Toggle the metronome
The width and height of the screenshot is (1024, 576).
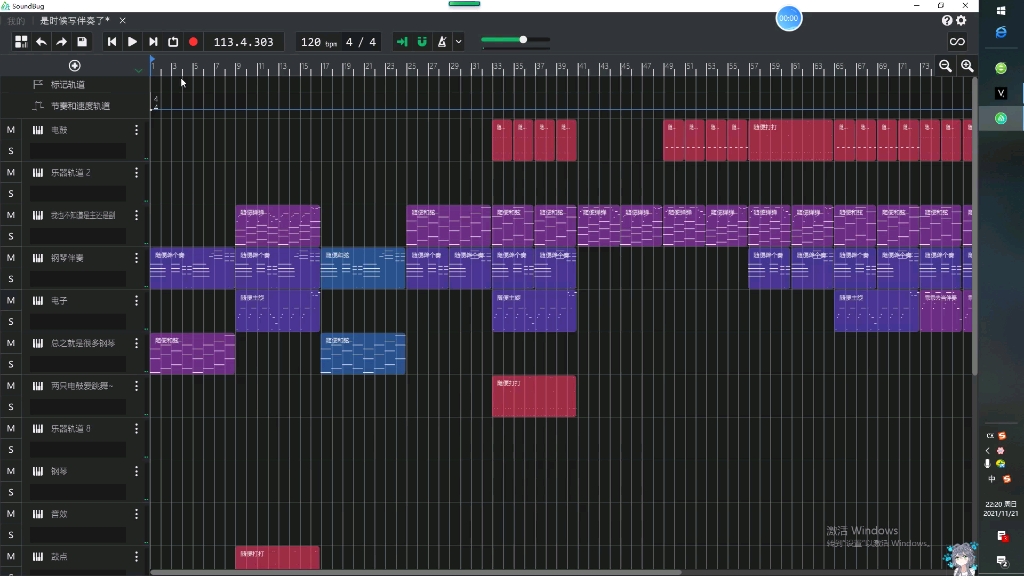pos(442,42)
